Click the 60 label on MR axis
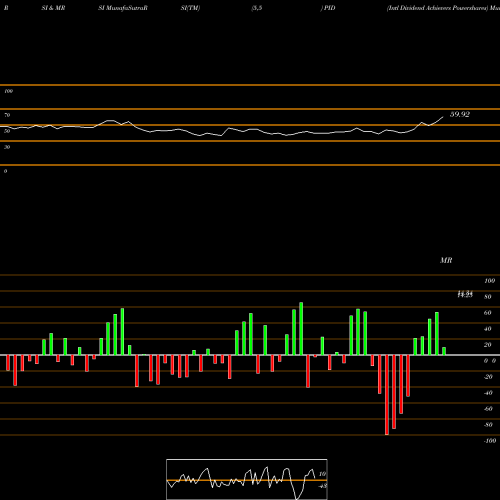This screenshot has width=500, height=500. point(488,313)
